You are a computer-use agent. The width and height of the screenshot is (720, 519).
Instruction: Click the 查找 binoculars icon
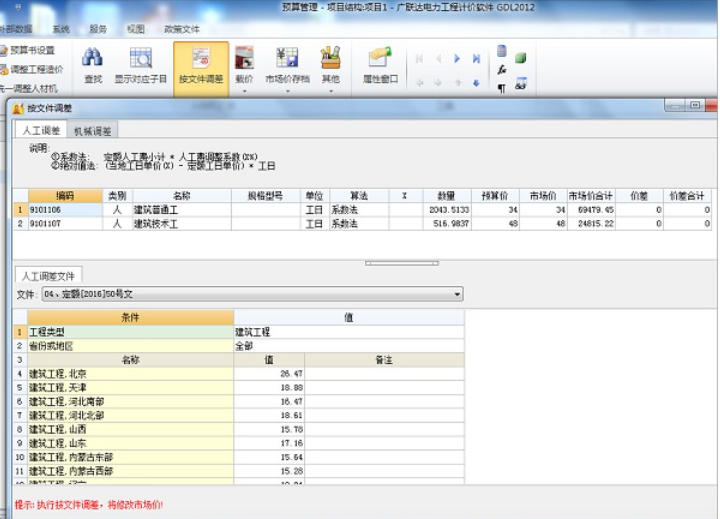[93, 60]
